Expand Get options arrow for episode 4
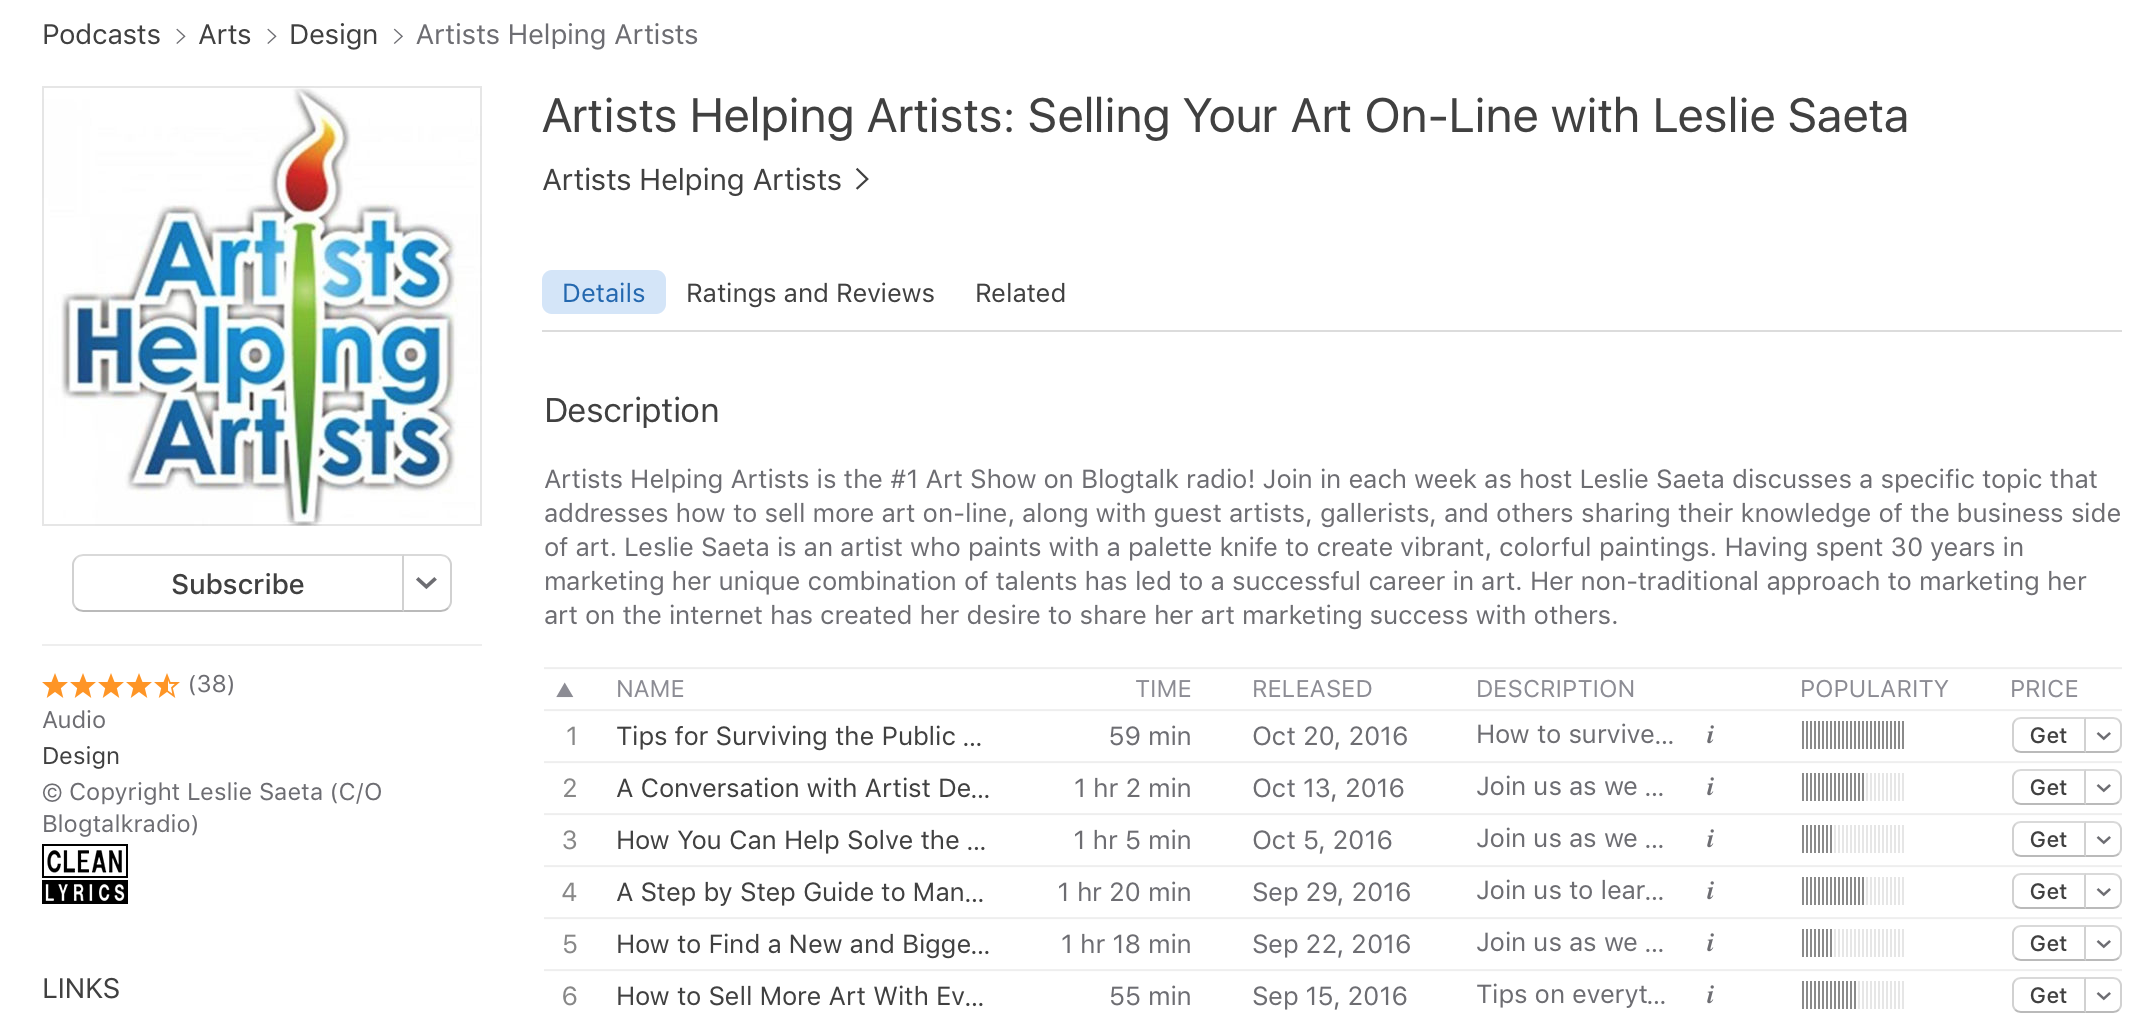Image resolution: width=2138 pixels, height=1016 pixels. (2103, 892)
